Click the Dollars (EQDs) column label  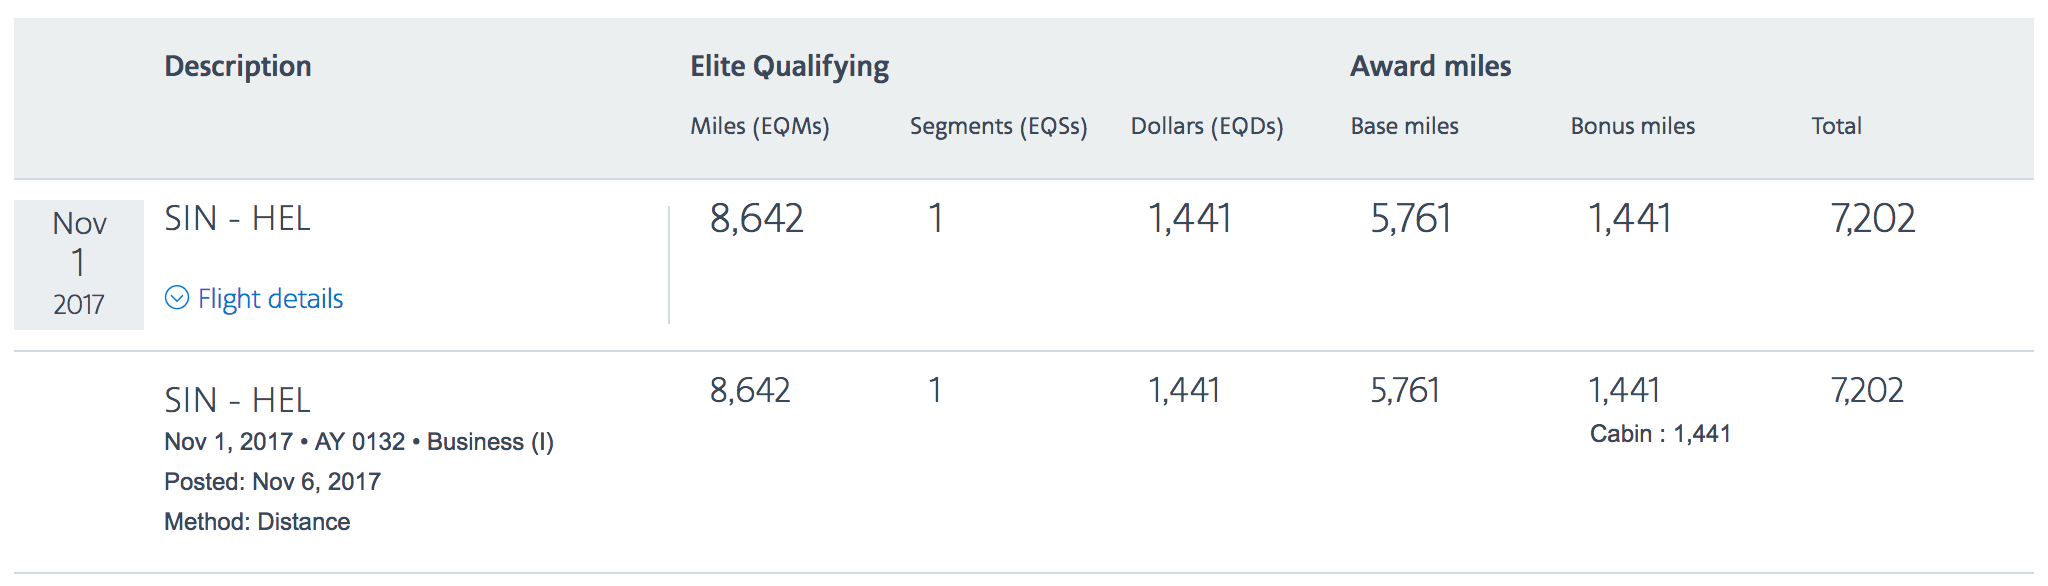pos(1206,126)
